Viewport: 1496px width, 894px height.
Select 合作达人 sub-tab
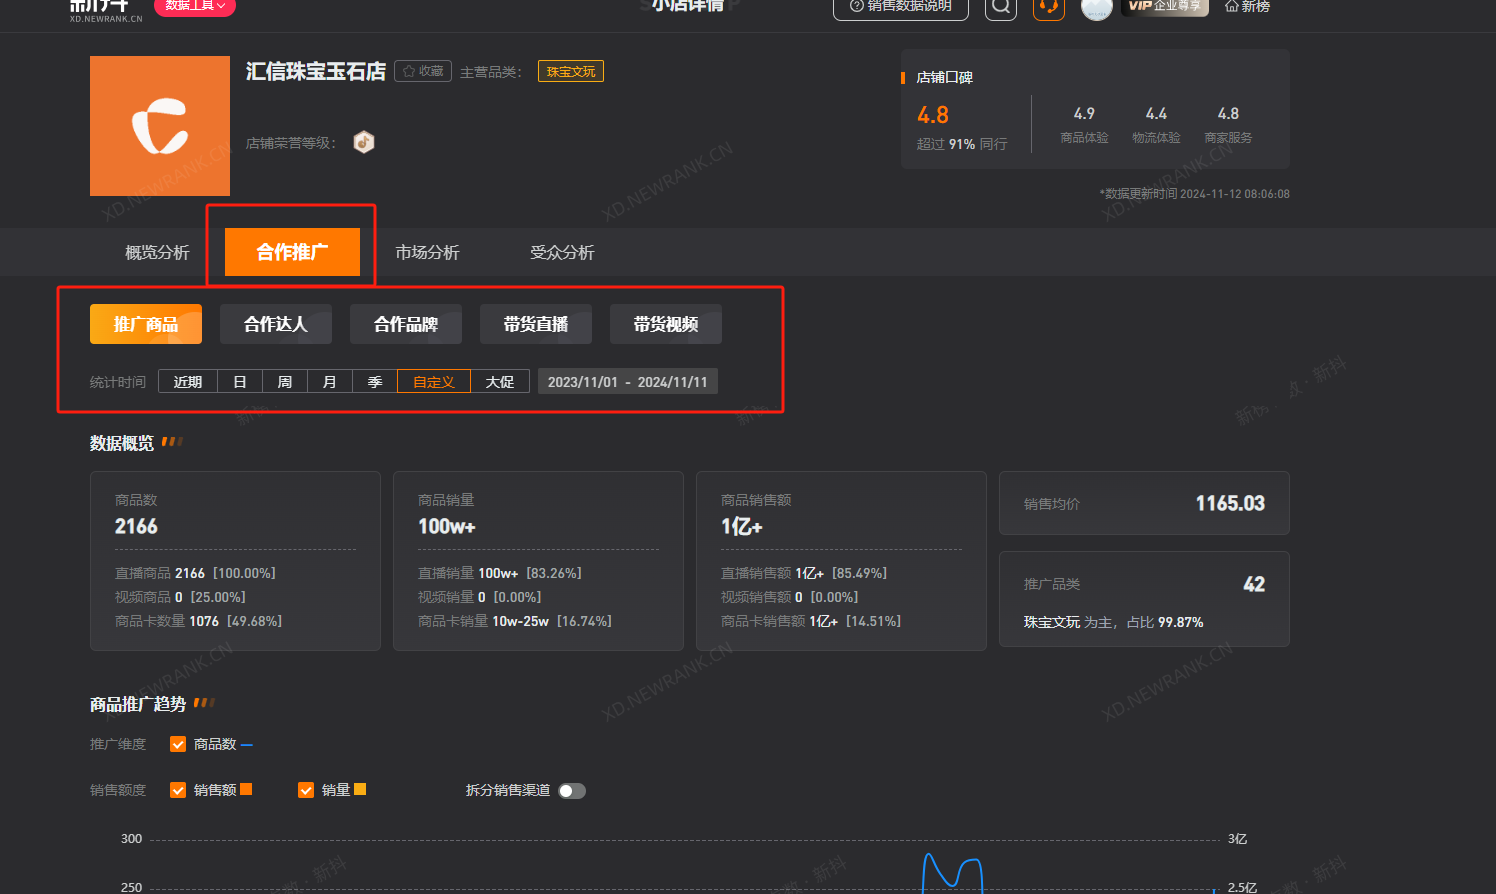[x=276, y=324]
